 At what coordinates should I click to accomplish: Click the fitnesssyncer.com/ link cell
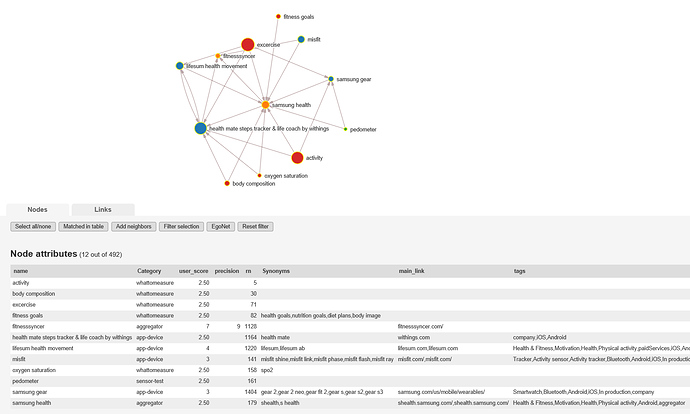coord(421,326)
